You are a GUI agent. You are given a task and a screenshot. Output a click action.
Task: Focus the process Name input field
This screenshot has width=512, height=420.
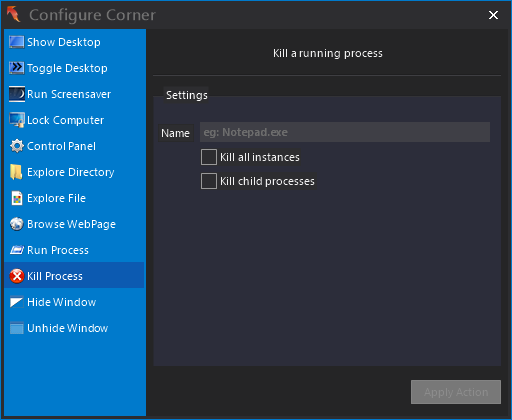345,132
